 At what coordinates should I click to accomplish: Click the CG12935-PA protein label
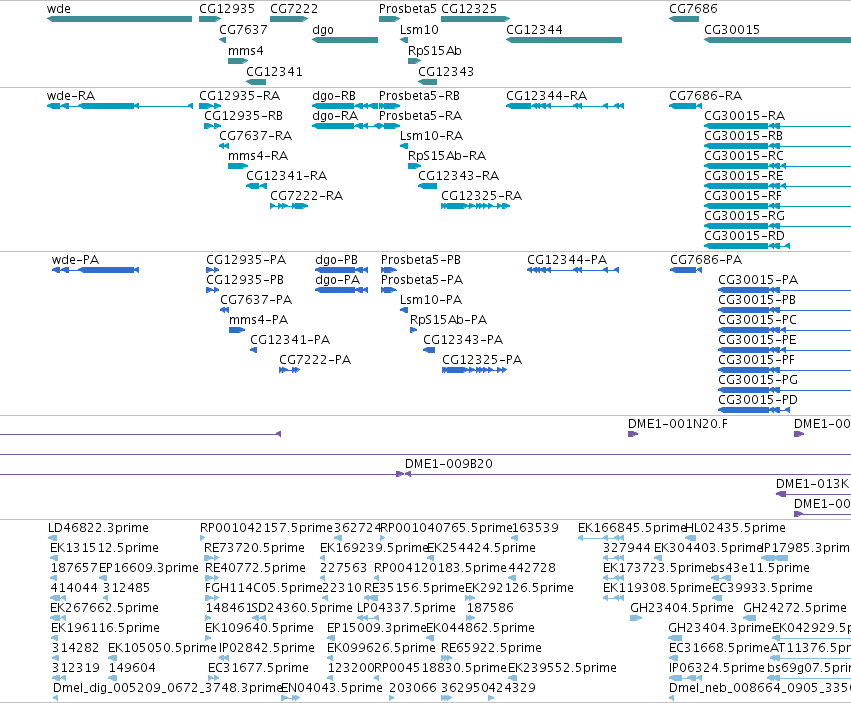(246, 259)
